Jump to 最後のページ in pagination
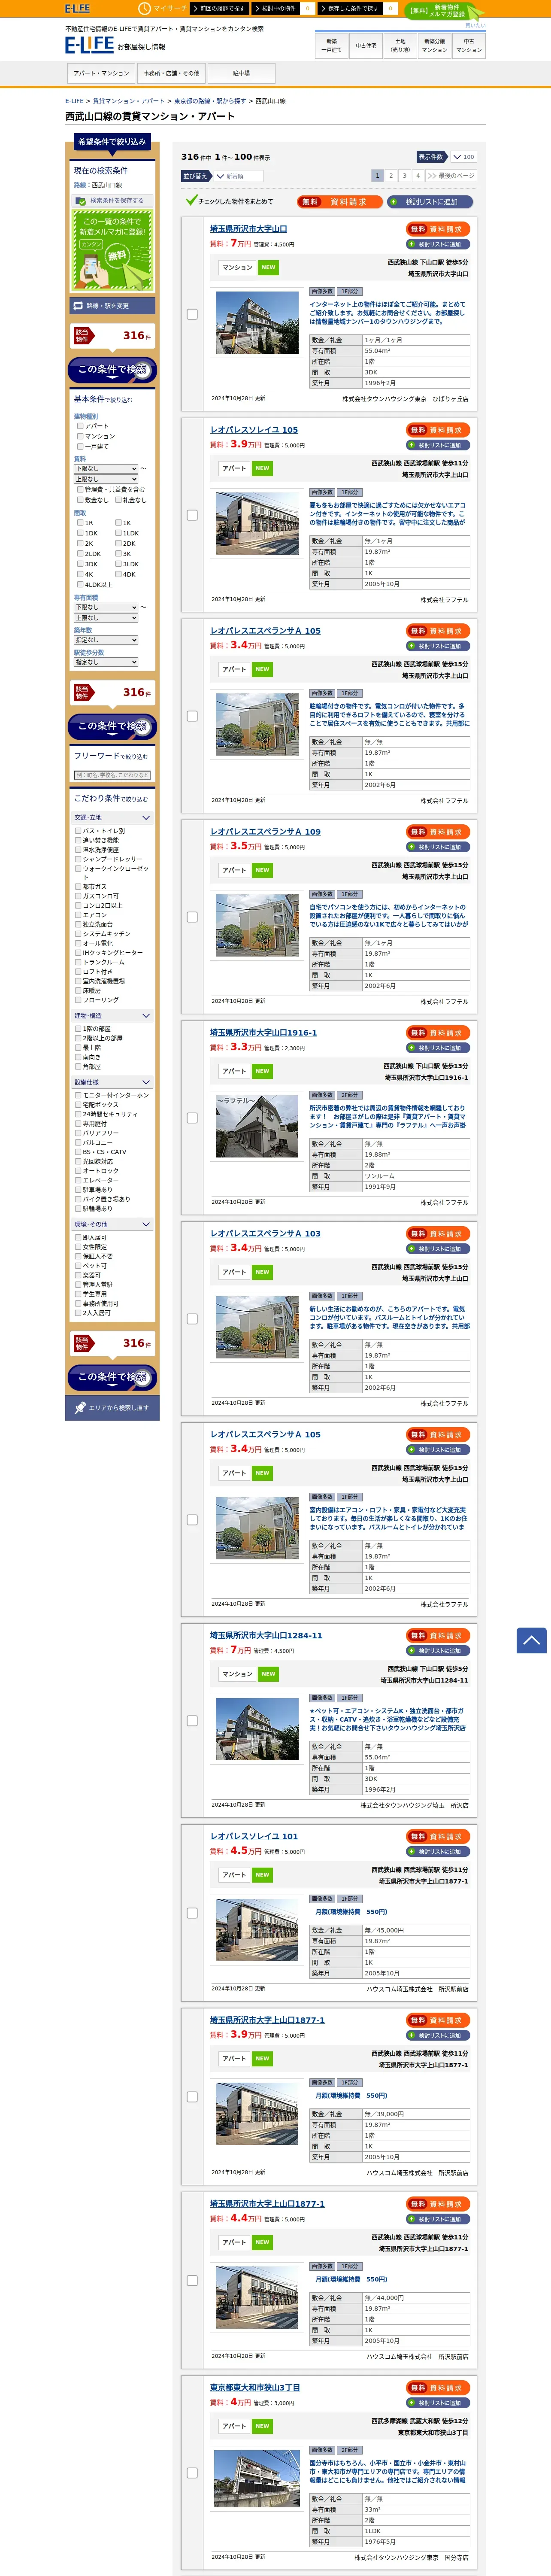 (x=451, y=176)
